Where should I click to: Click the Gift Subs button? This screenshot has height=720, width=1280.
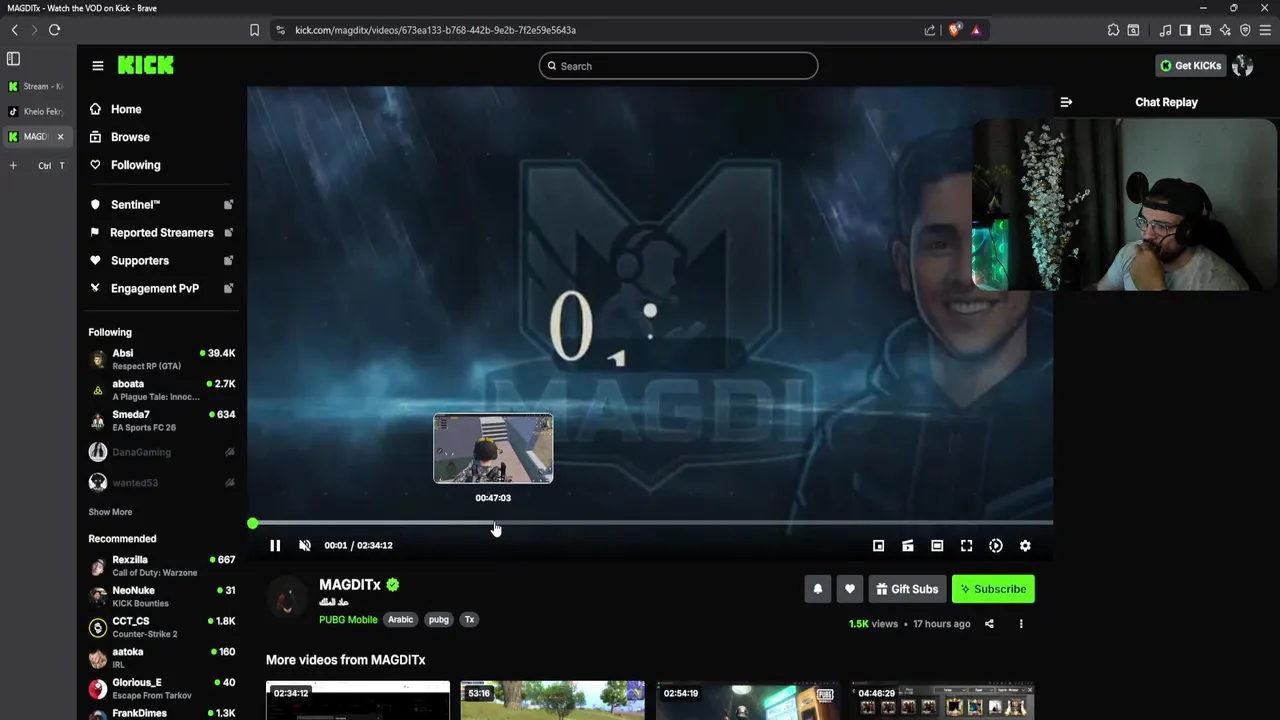point(907,589)
